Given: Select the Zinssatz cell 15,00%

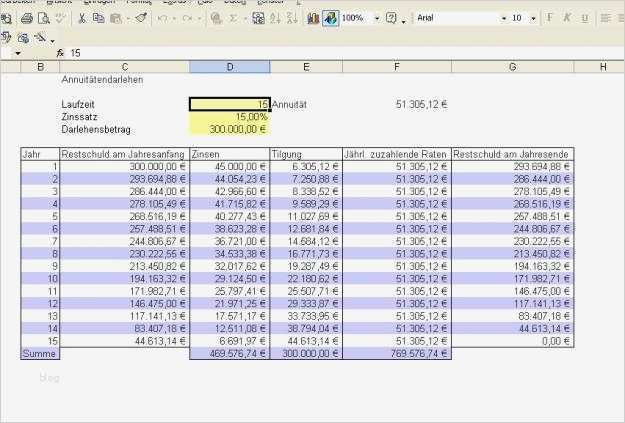Looking at the screenshot, I should point(230,117).
